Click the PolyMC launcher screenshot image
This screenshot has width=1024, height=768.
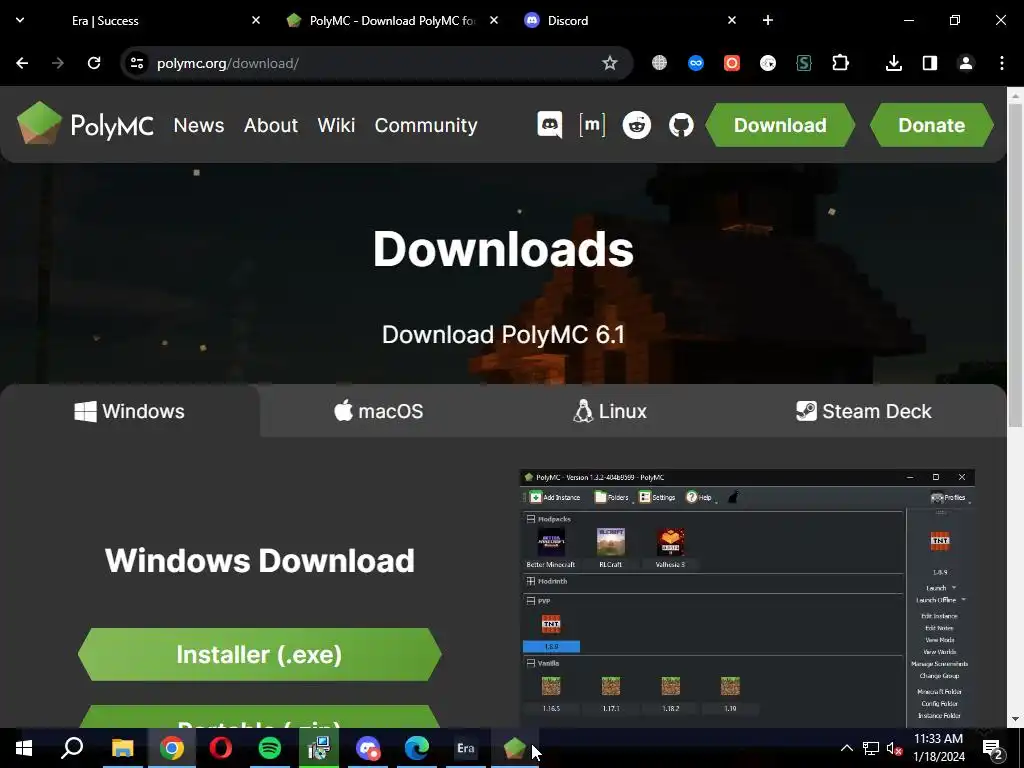[x=746, y=598]
